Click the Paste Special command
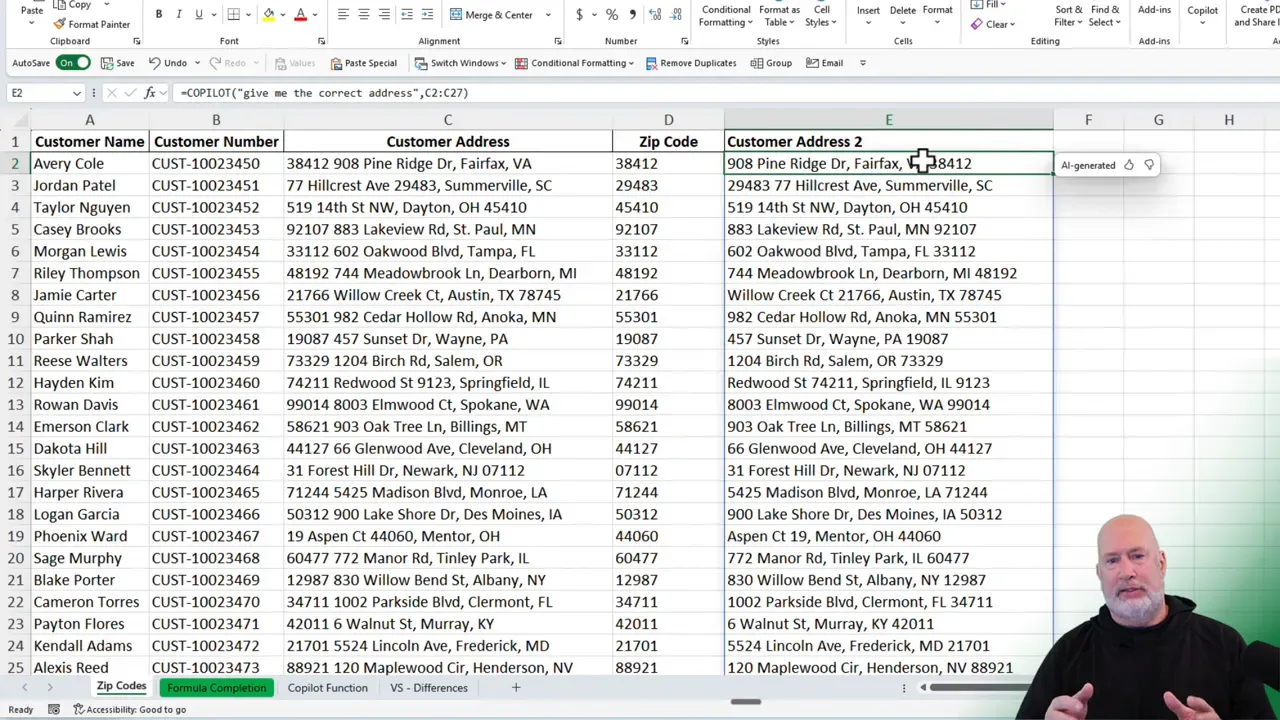This screenshot has height=720, width=1280. pos(371,62)
